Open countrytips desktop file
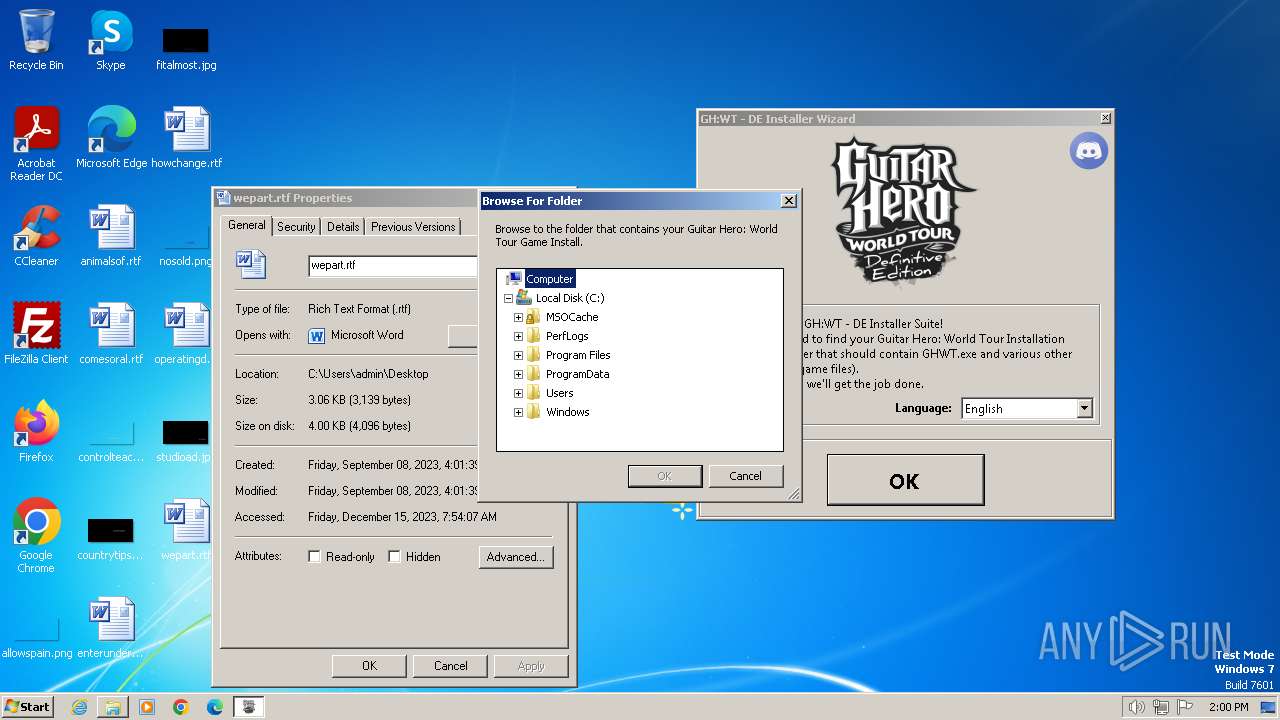The width and height of the screenshot is (1280, 720). (x=111, y=538)
